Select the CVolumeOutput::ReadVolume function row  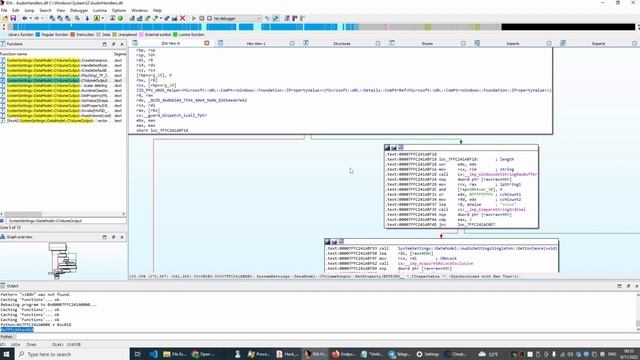coord(62,116)
